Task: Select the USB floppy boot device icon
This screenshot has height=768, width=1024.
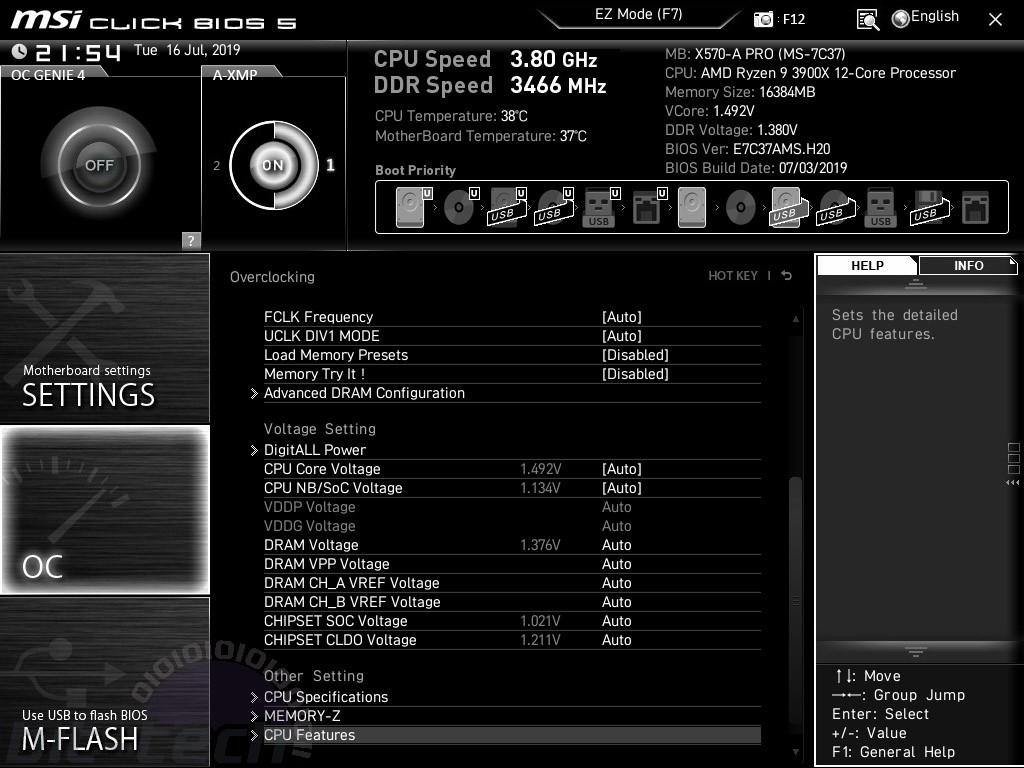Action: 928,208
